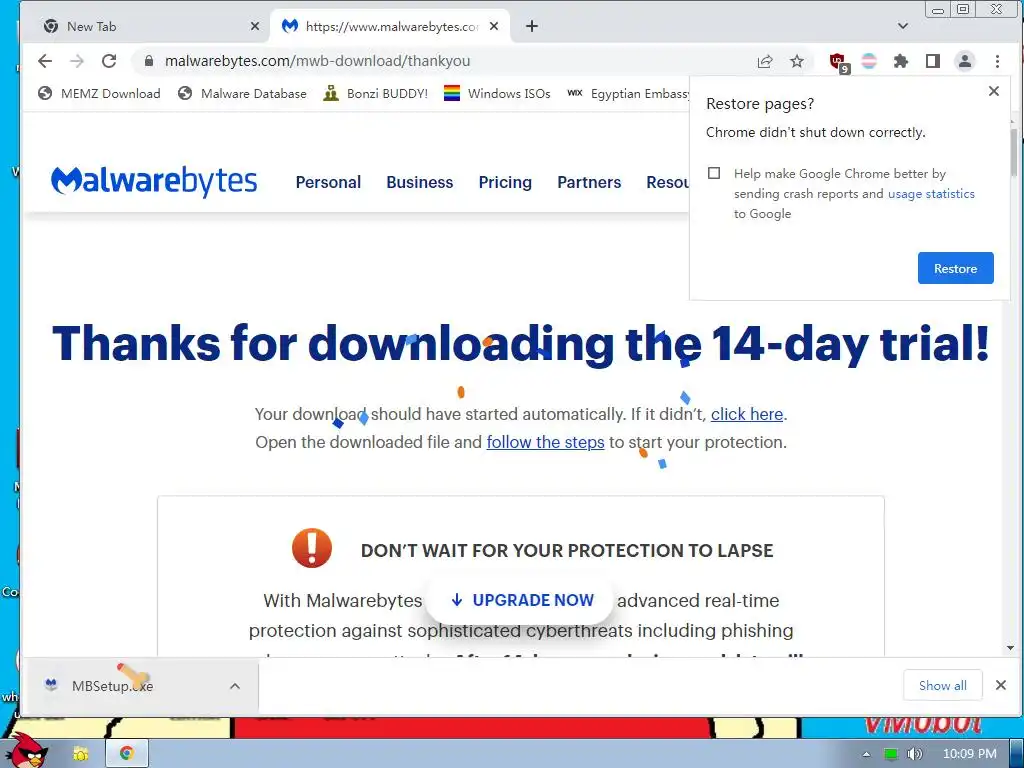Open the Personal nav menu
This screenshot has width=1024, height=768.
[328, 182]
